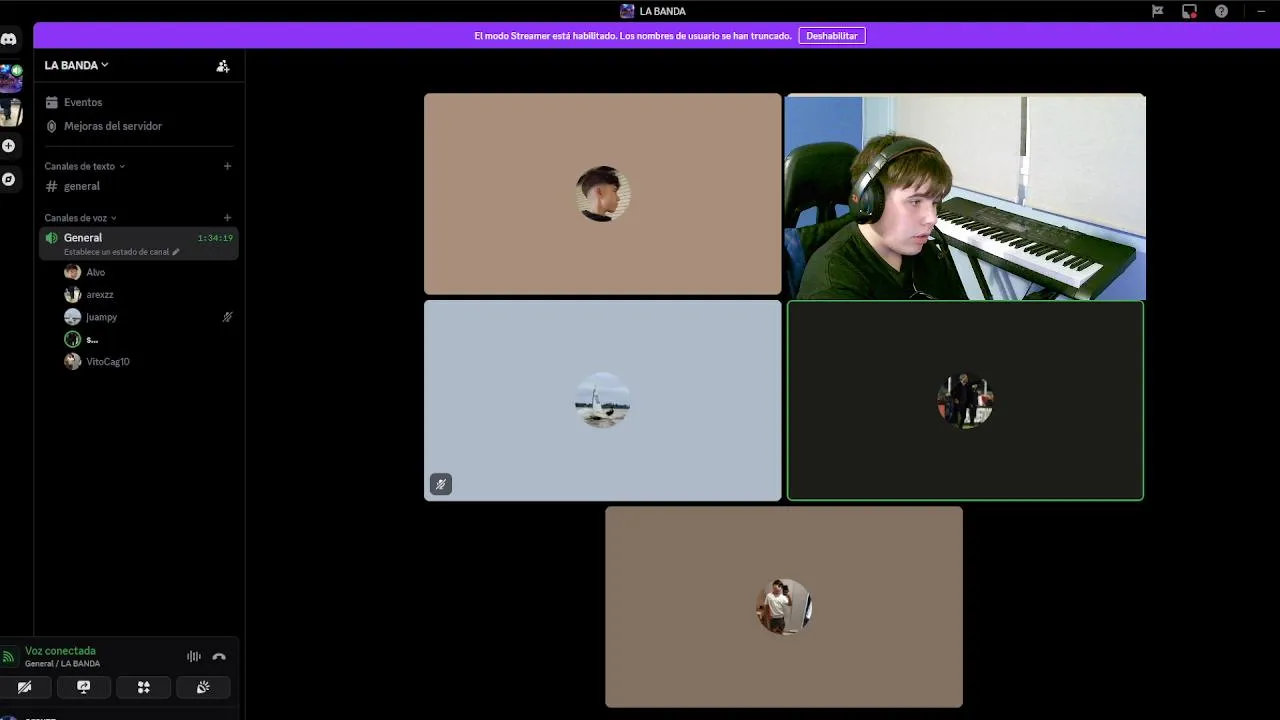Open the activities shapes button
1280x720 pixels.
143,687
